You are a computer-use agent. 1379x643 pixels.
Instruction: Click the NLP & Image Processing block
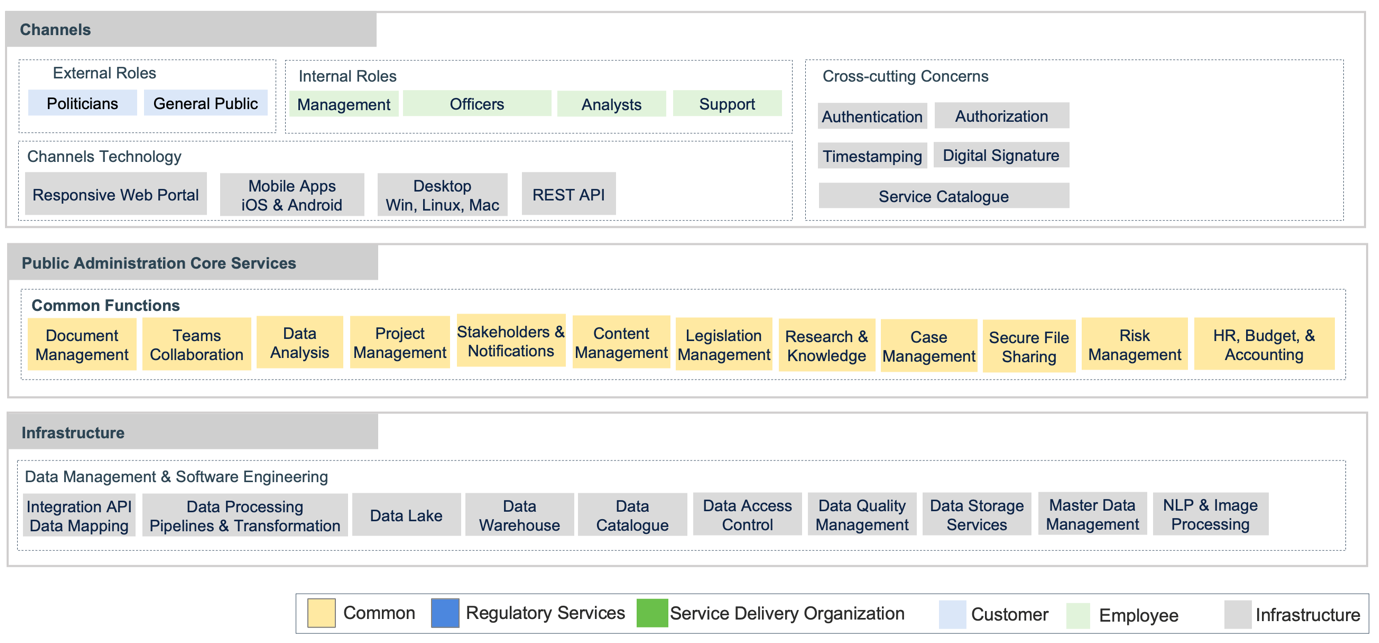tap(1210, 515)
